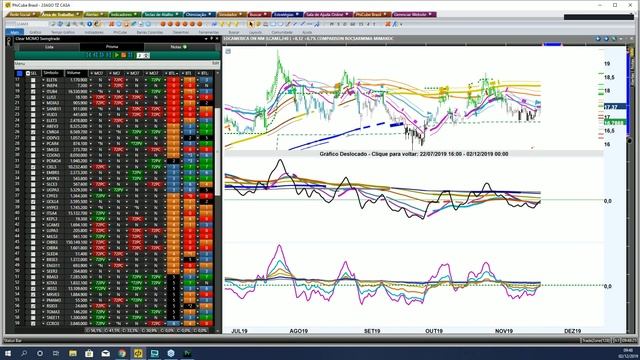
Task: Switch to Prisma tab in panel
Action: 112,47
